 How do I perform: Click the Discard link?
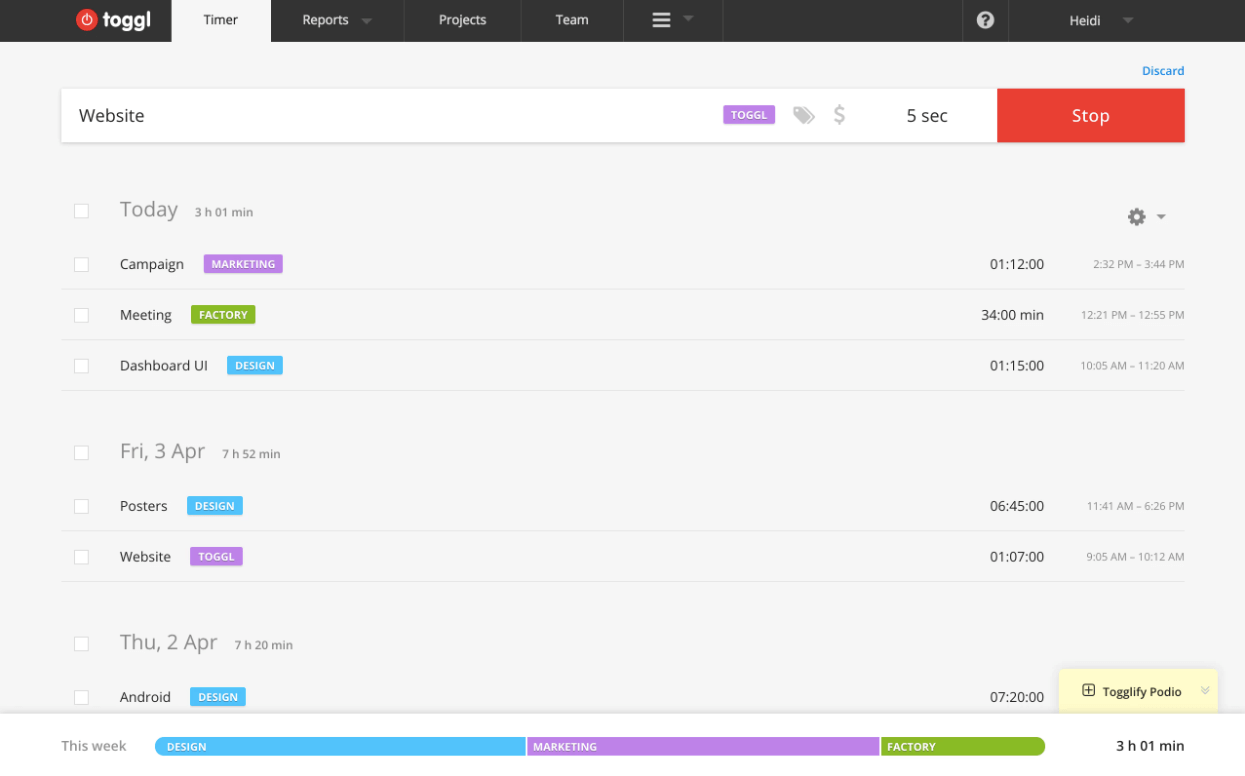click(x=1163, y=71)
